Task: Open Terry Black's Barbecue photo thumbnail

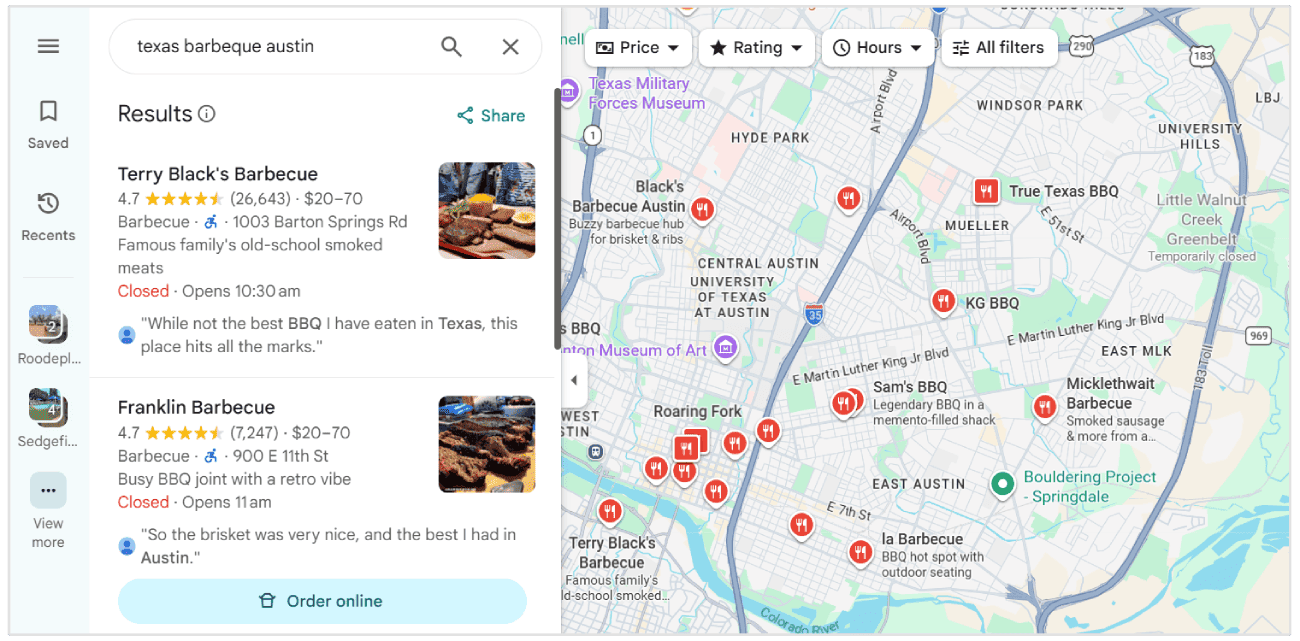Action: click(487, 211)
